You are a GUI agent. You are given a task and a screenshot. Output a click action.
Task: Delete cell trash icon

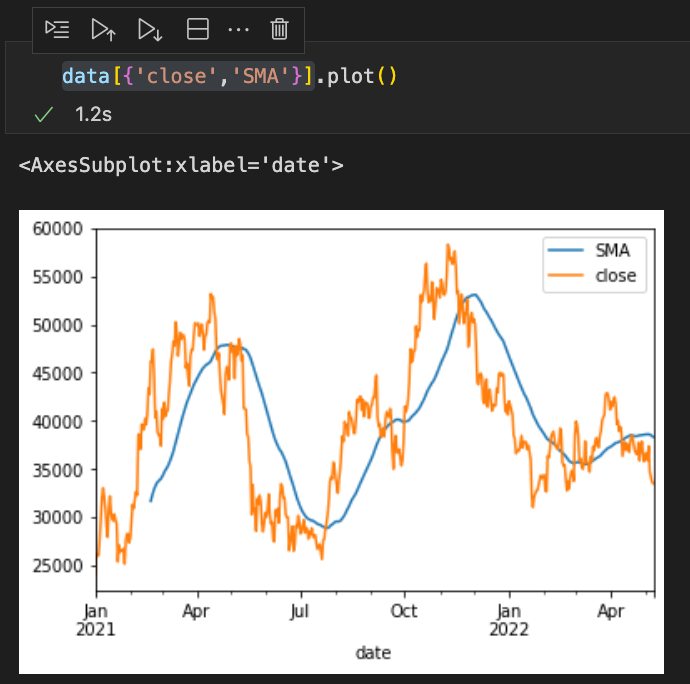click(x=279, y=29)
